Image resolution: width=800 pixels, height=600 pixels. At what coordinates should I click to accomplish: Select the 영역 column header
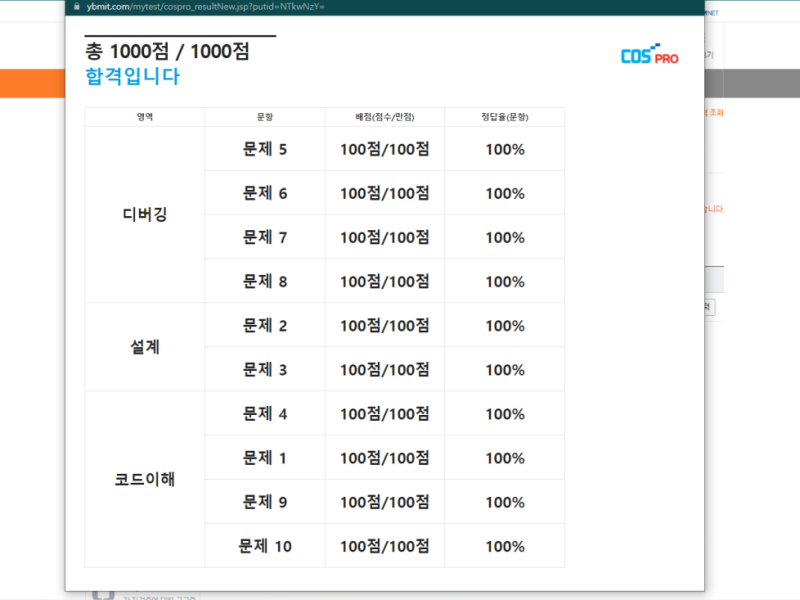pos(143,115)
